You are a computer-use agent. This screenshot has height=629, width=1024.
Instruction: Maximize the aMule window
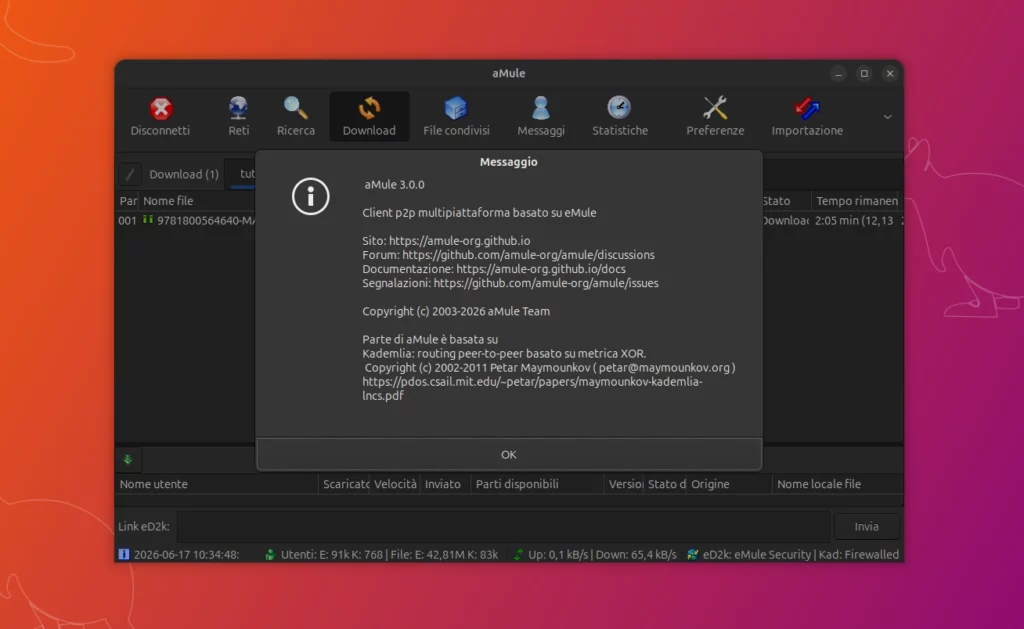coord(864,74)
